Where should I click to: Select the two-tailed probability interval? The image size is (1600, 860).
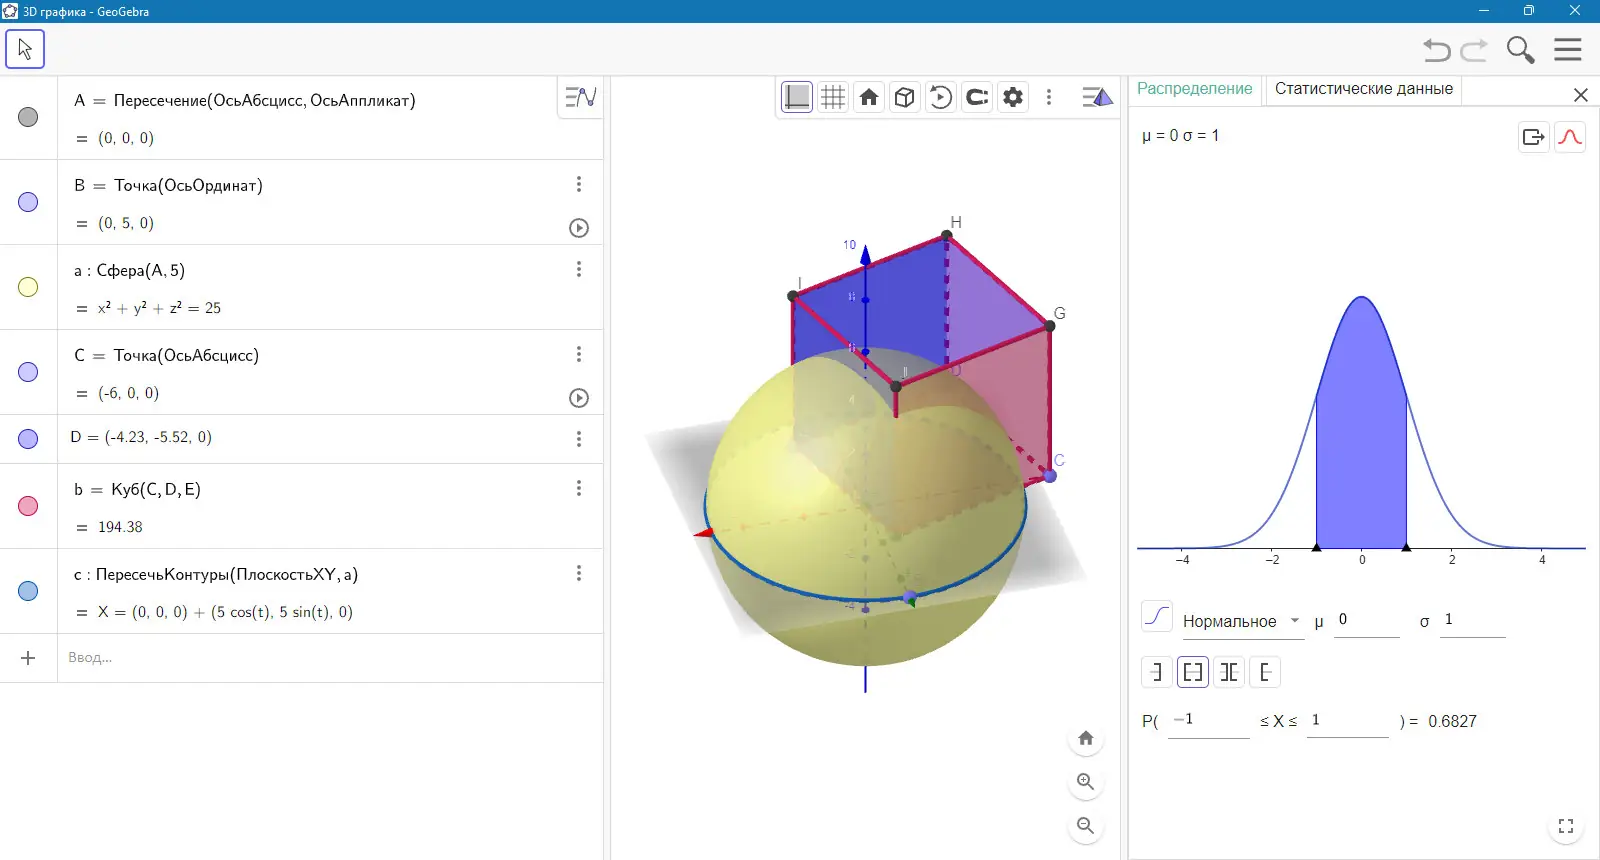1229,672
